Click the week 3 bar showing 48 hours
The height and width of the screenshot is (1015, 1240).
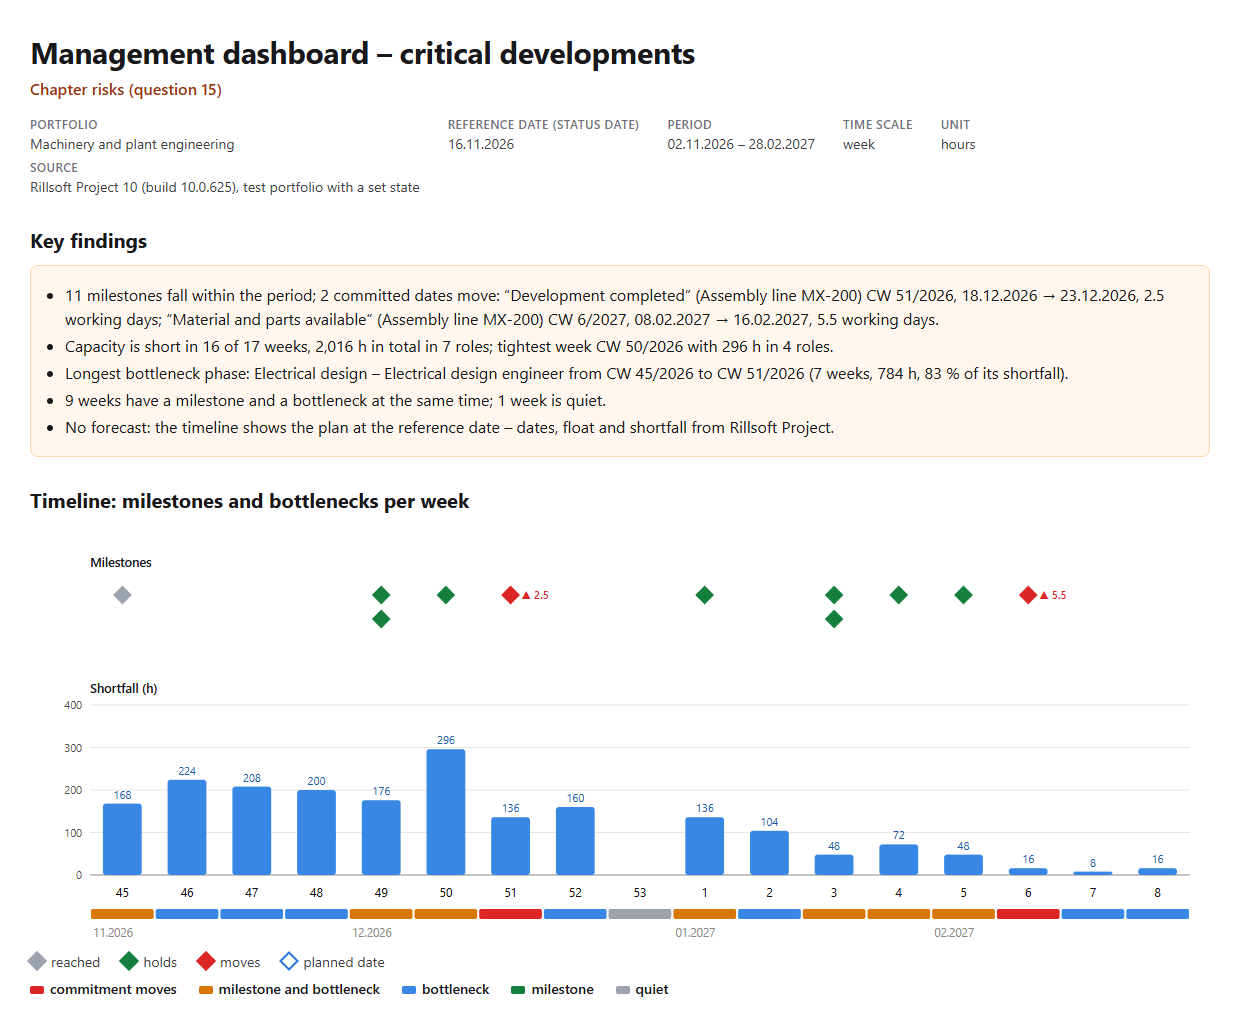[x=834, y=865]
